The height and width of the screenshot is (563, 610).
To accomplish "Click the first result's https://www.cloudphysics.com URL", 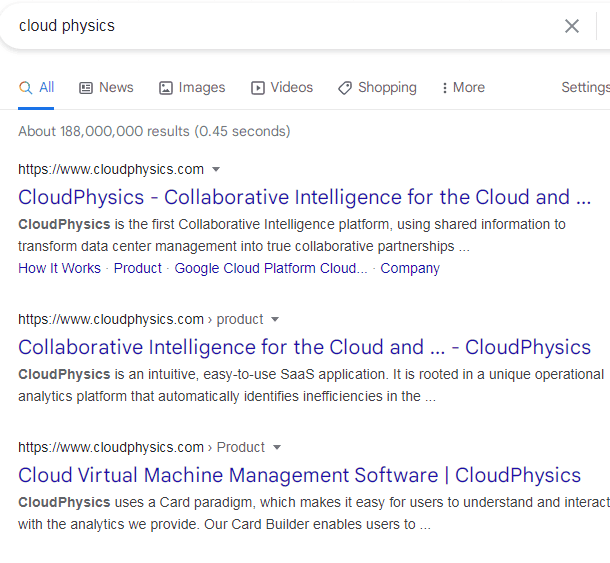I will pyautogui.click(x=111, y=170).
